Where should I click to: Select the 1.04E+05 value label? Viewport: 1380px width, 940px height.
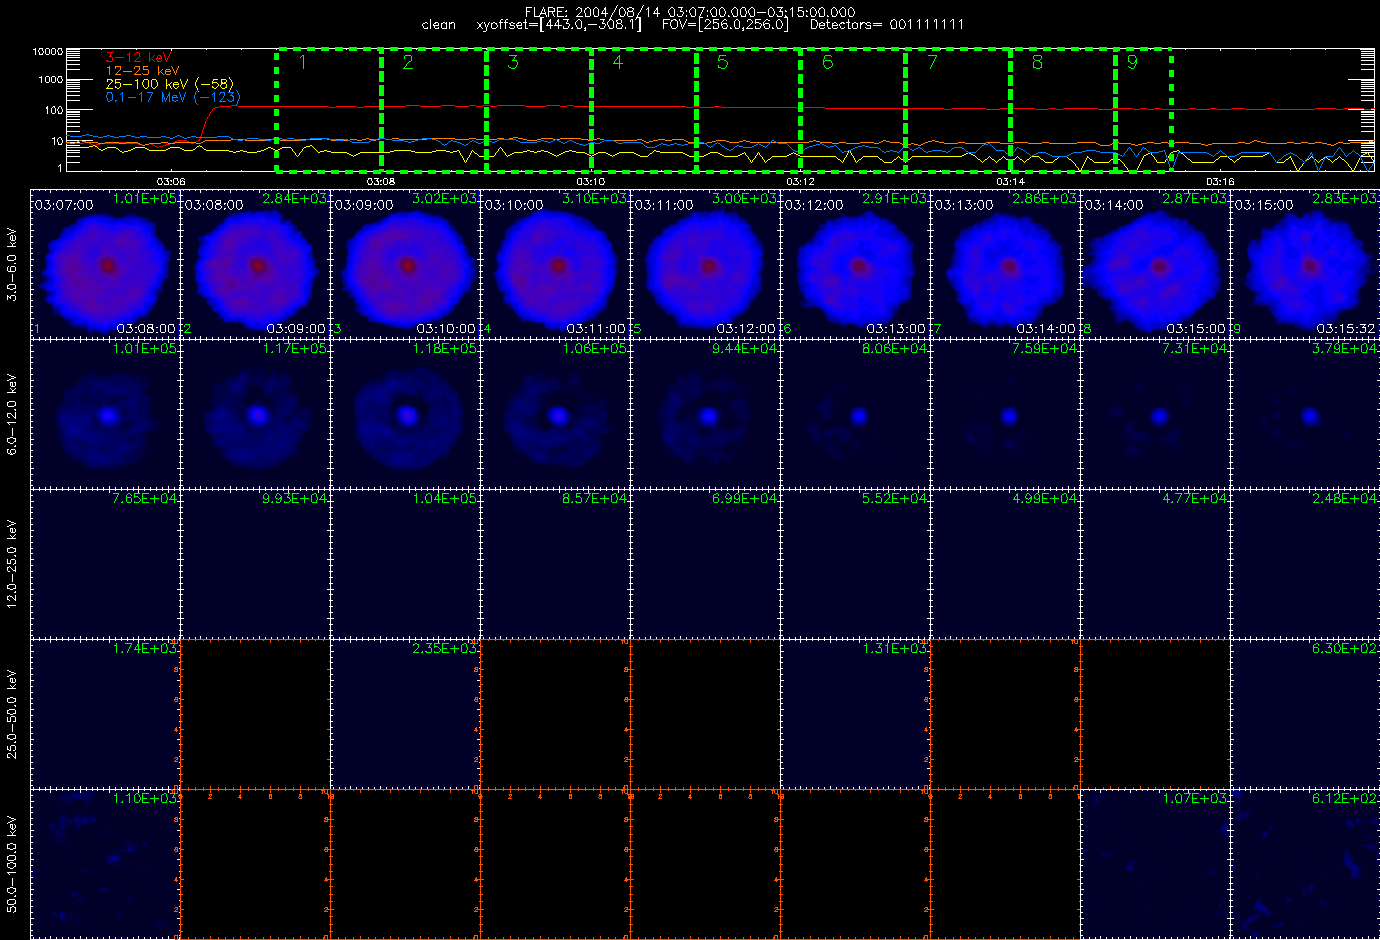coord(444,499)
